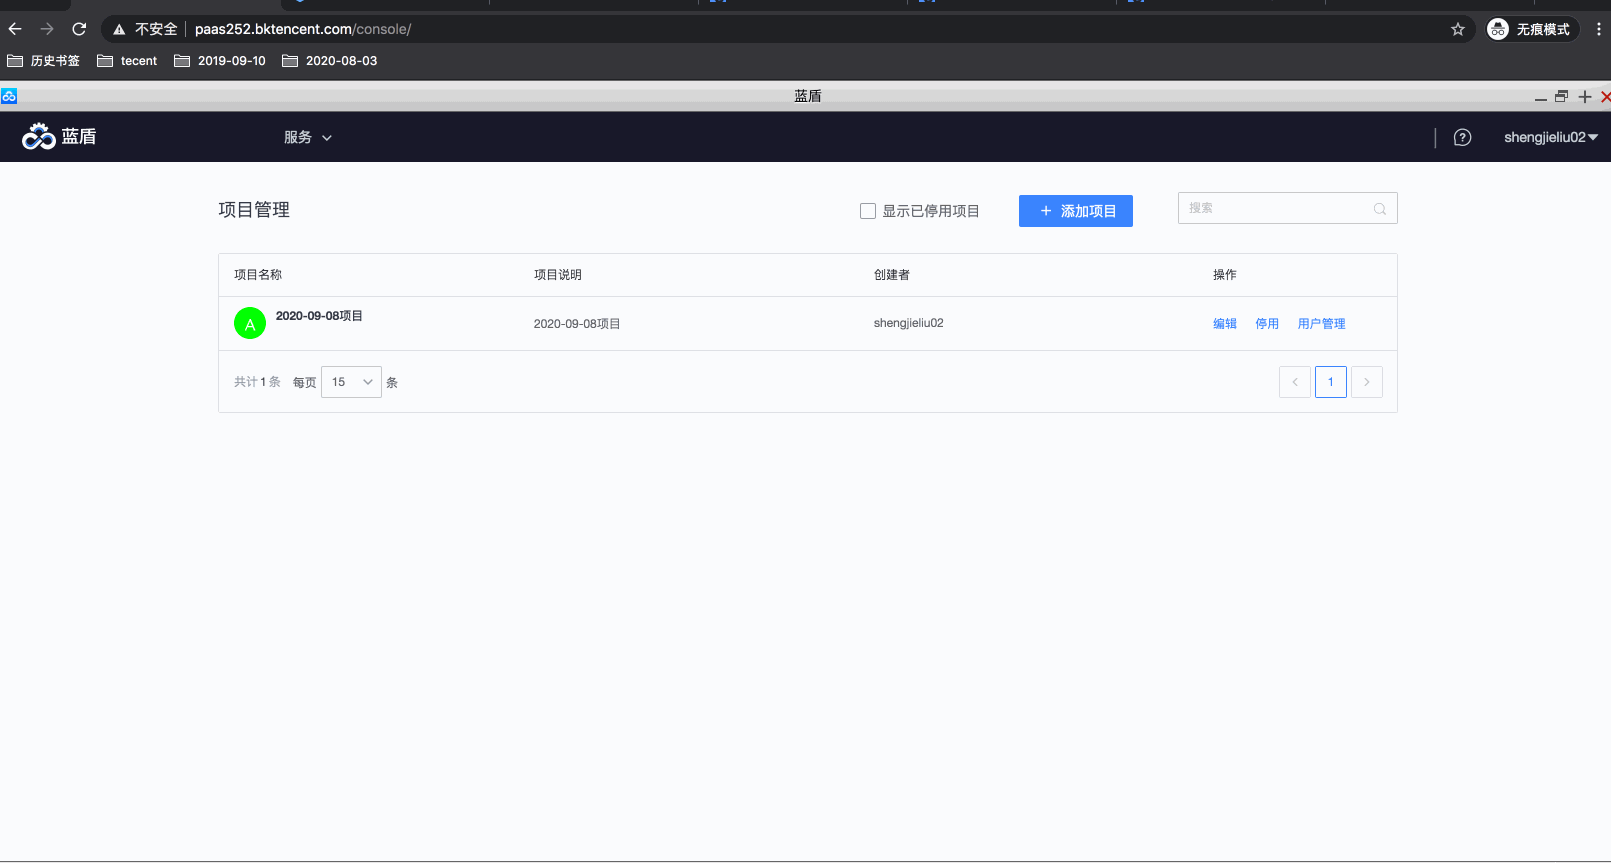The height and width of the screenshot is (863, 1611).
Task: Open the 2020-08-03 bookmark folder
Action: (x=330, y=61)
